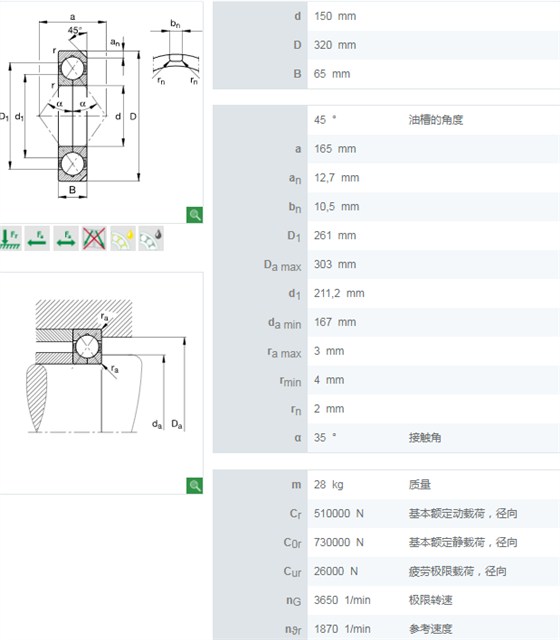Select the d1 value 211,2 mm
The width and height of the screenshot is (560, 640).
[339, 293]
